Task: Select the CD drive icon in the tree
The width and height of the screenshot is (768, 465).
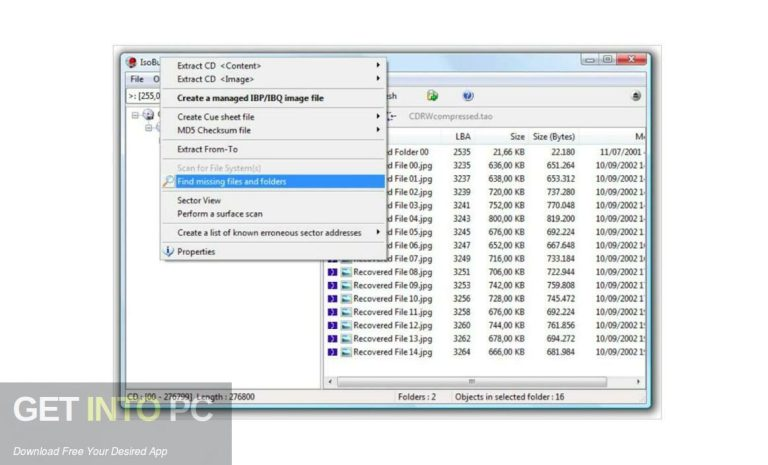Action: (148, 115)
